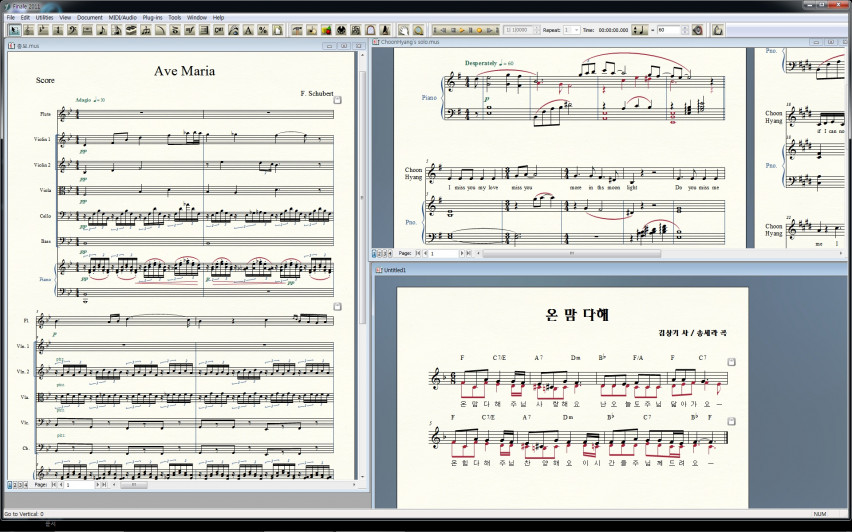Click the measure counter stepper arrows
Screen dimensions: 852x532
pos(536,30)
